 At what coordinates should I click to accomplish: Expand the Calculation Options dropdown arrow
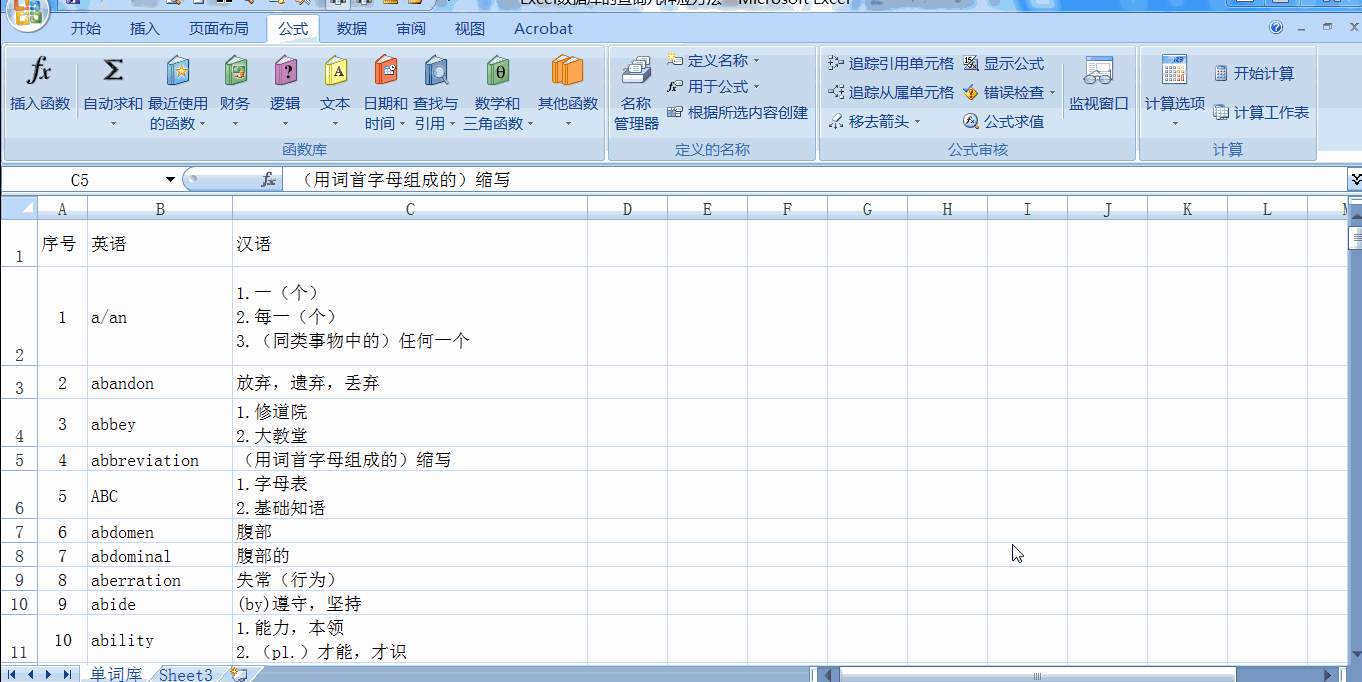point(1175,124)
